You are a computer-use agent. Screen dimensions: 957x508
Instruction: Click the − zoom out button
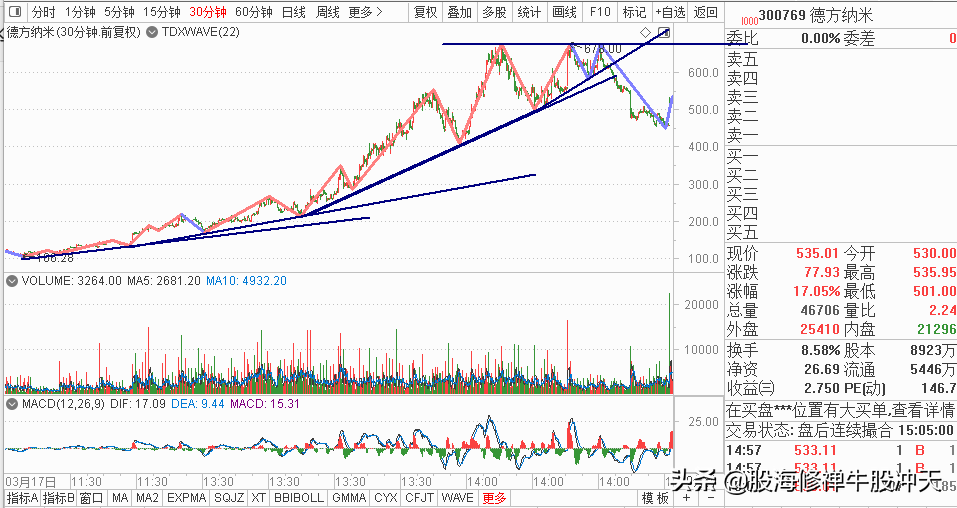[x=709, y=498]
